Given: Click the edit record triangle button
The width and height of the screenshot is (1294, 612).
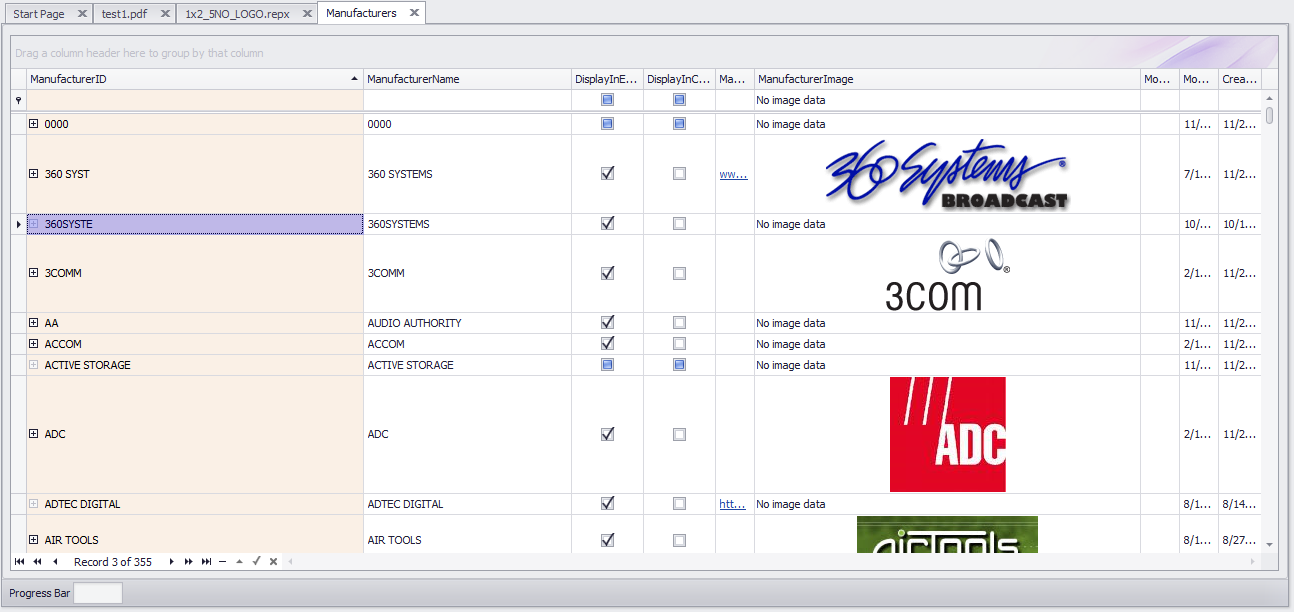Looking at the screenshot, I should [x=239, y=562].
